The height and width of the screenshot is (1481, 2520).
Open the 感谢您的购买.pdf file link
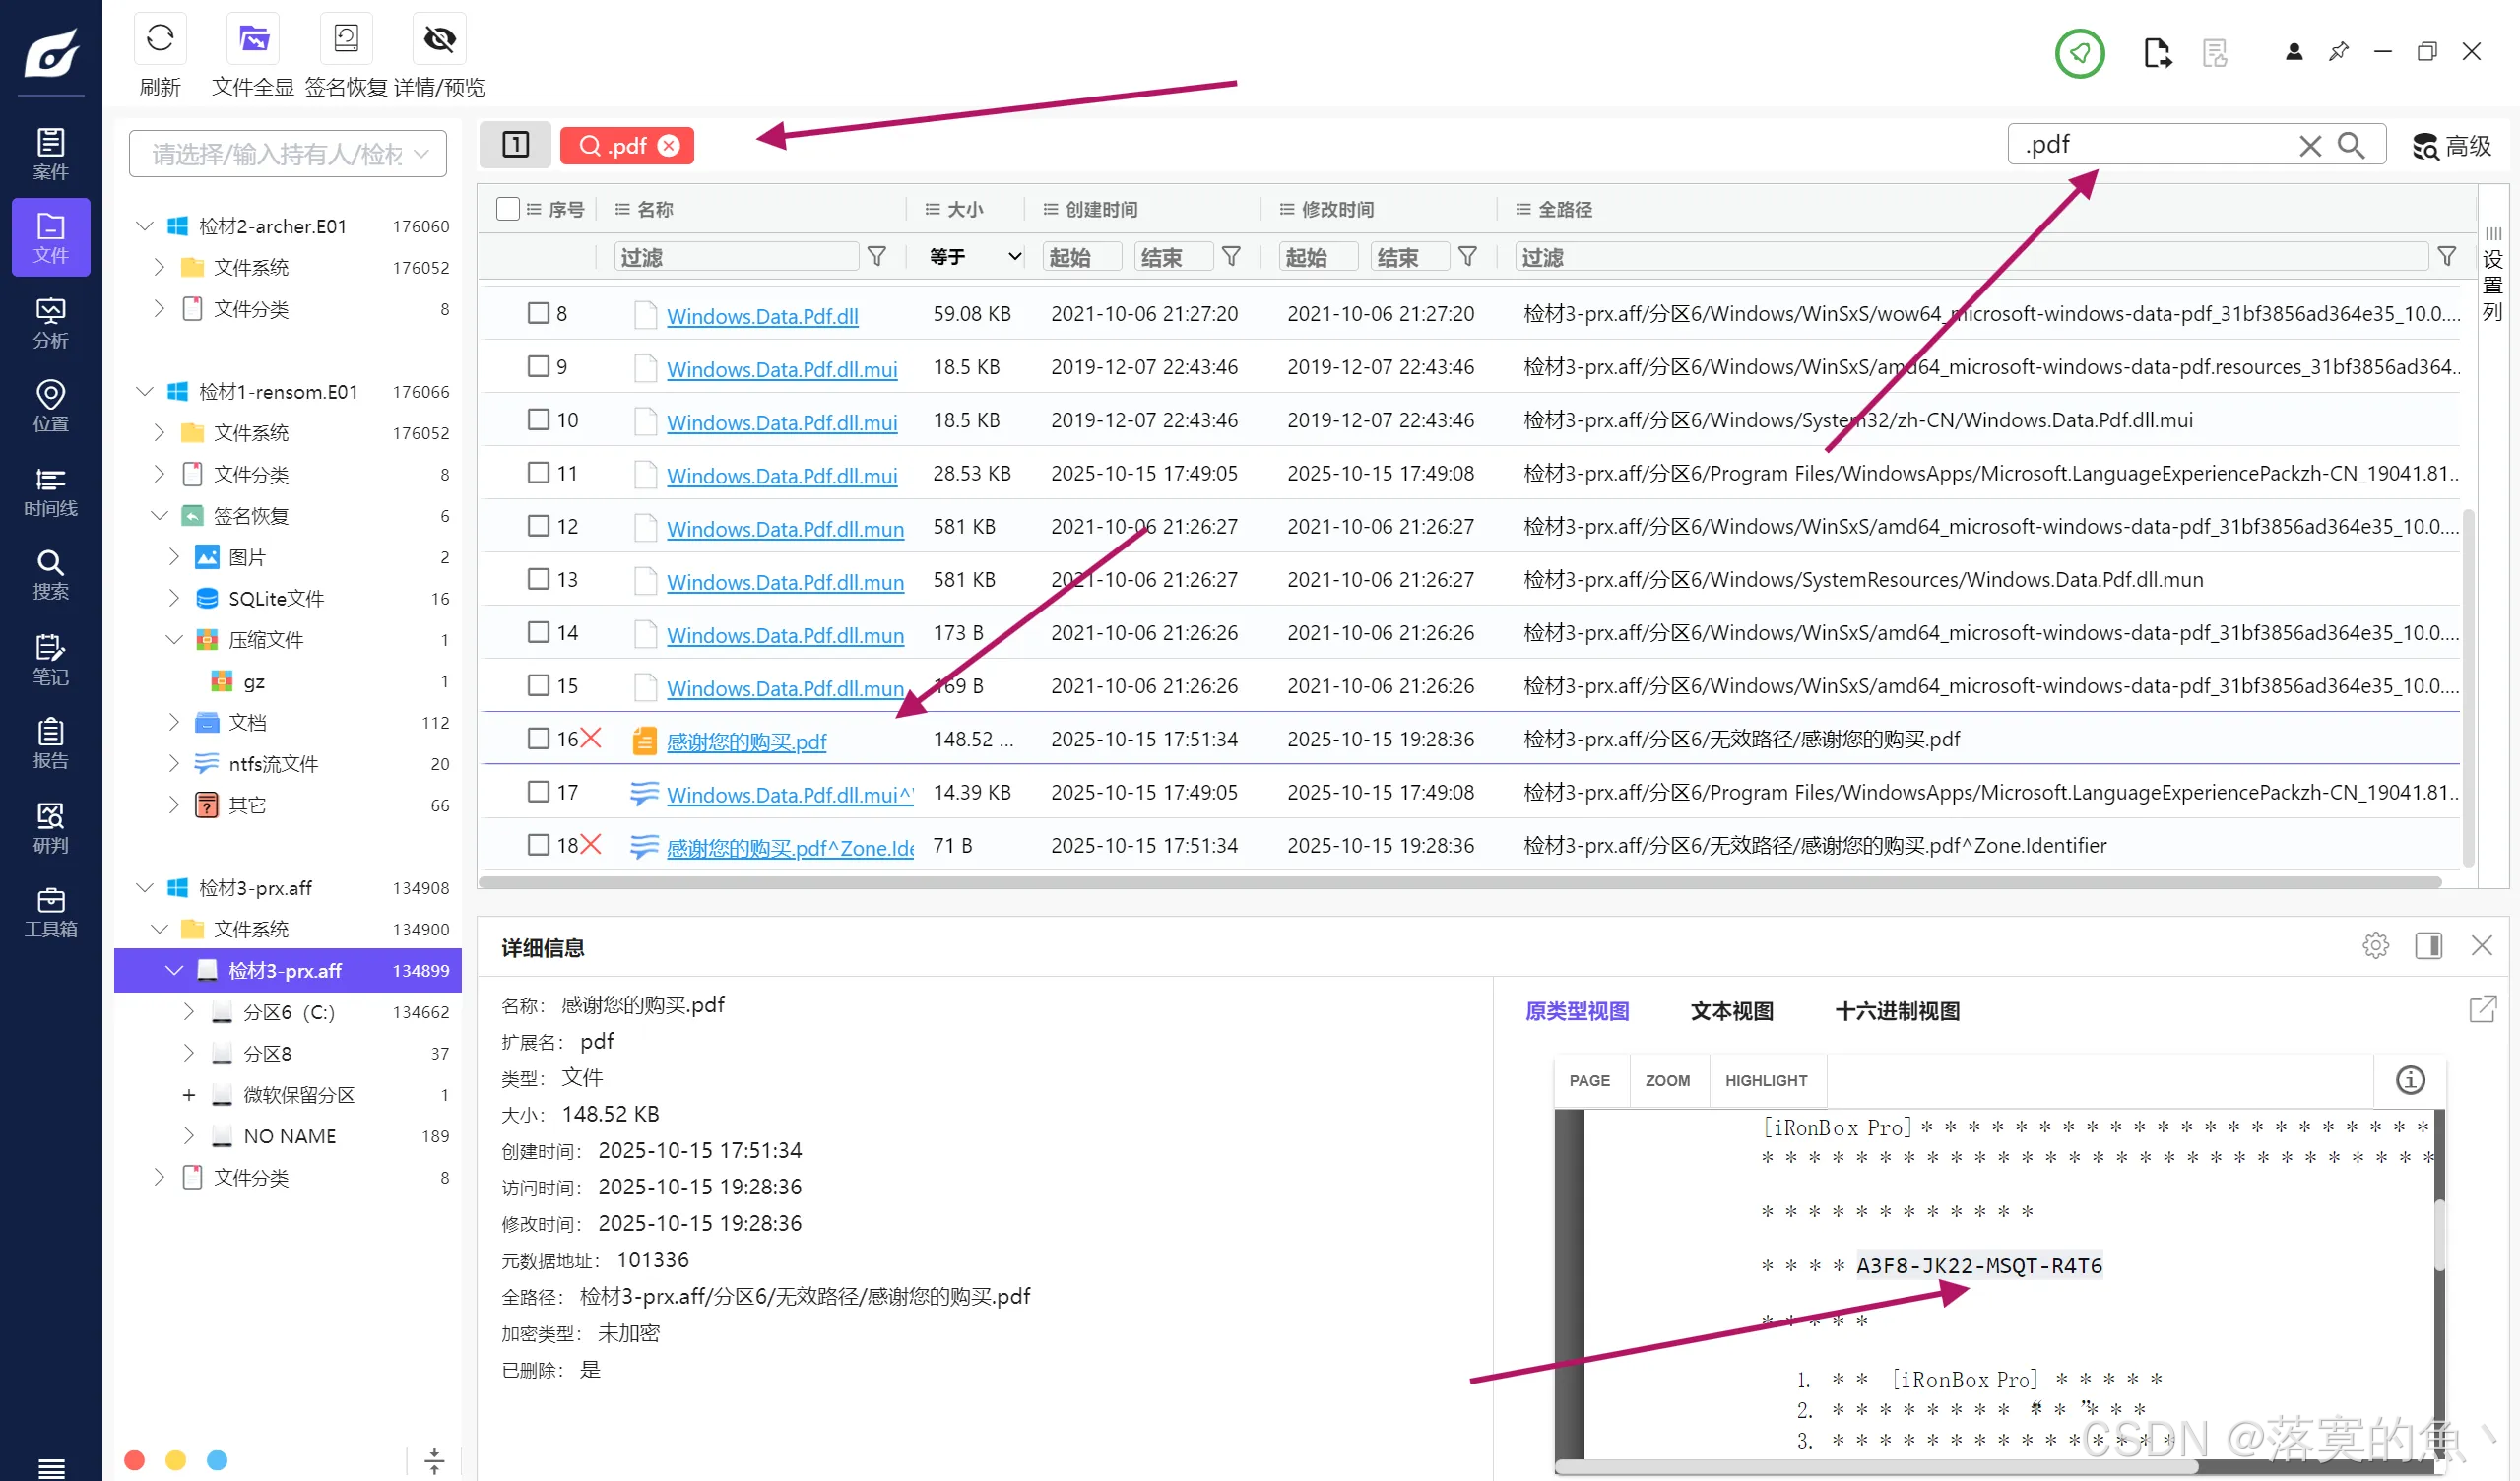746,741
